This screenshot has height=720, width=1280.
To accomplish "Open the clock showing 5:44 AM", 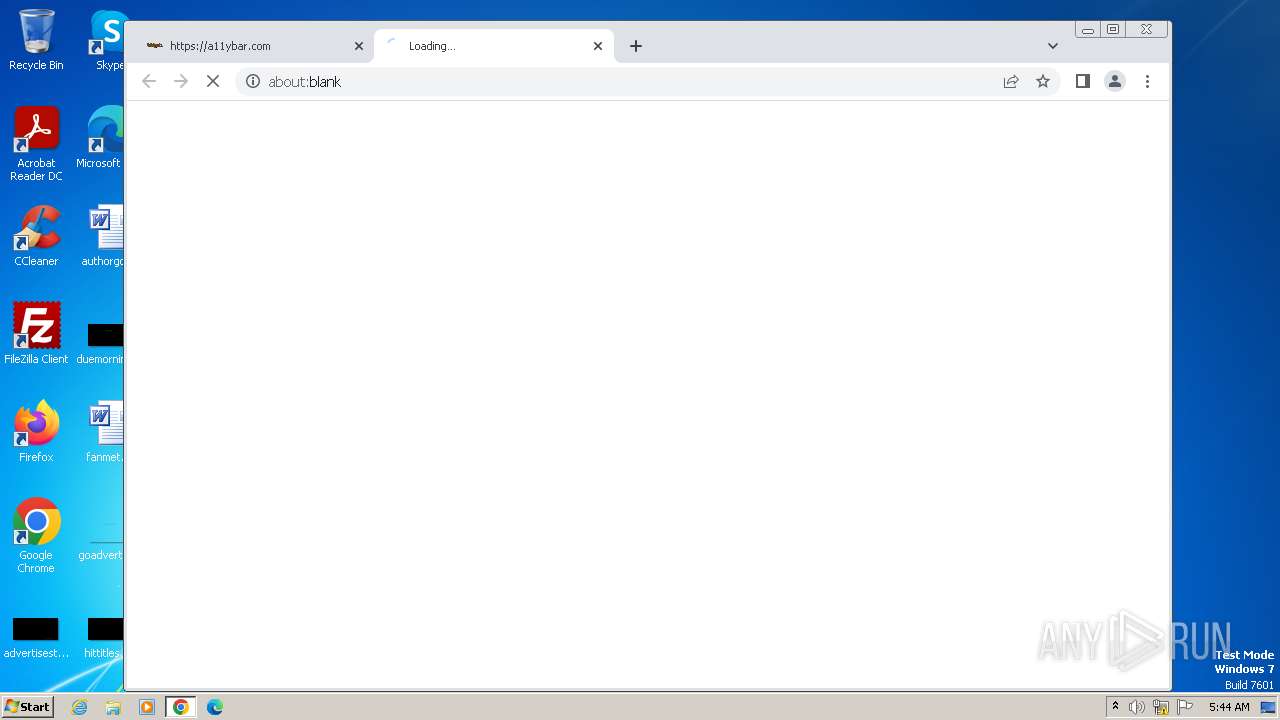I will click(x=1229, y=707).
